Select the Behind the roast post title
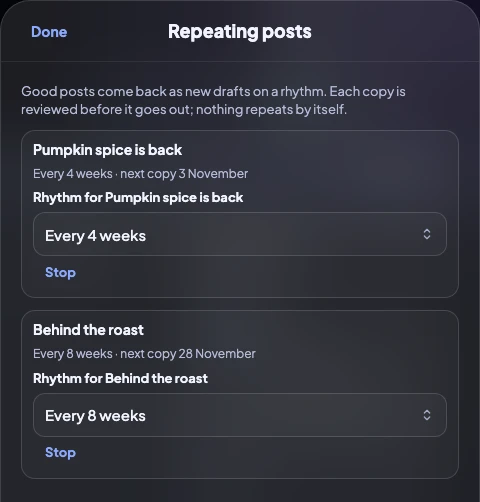Screen dimensions: 480x502 [x=88, y=330]
